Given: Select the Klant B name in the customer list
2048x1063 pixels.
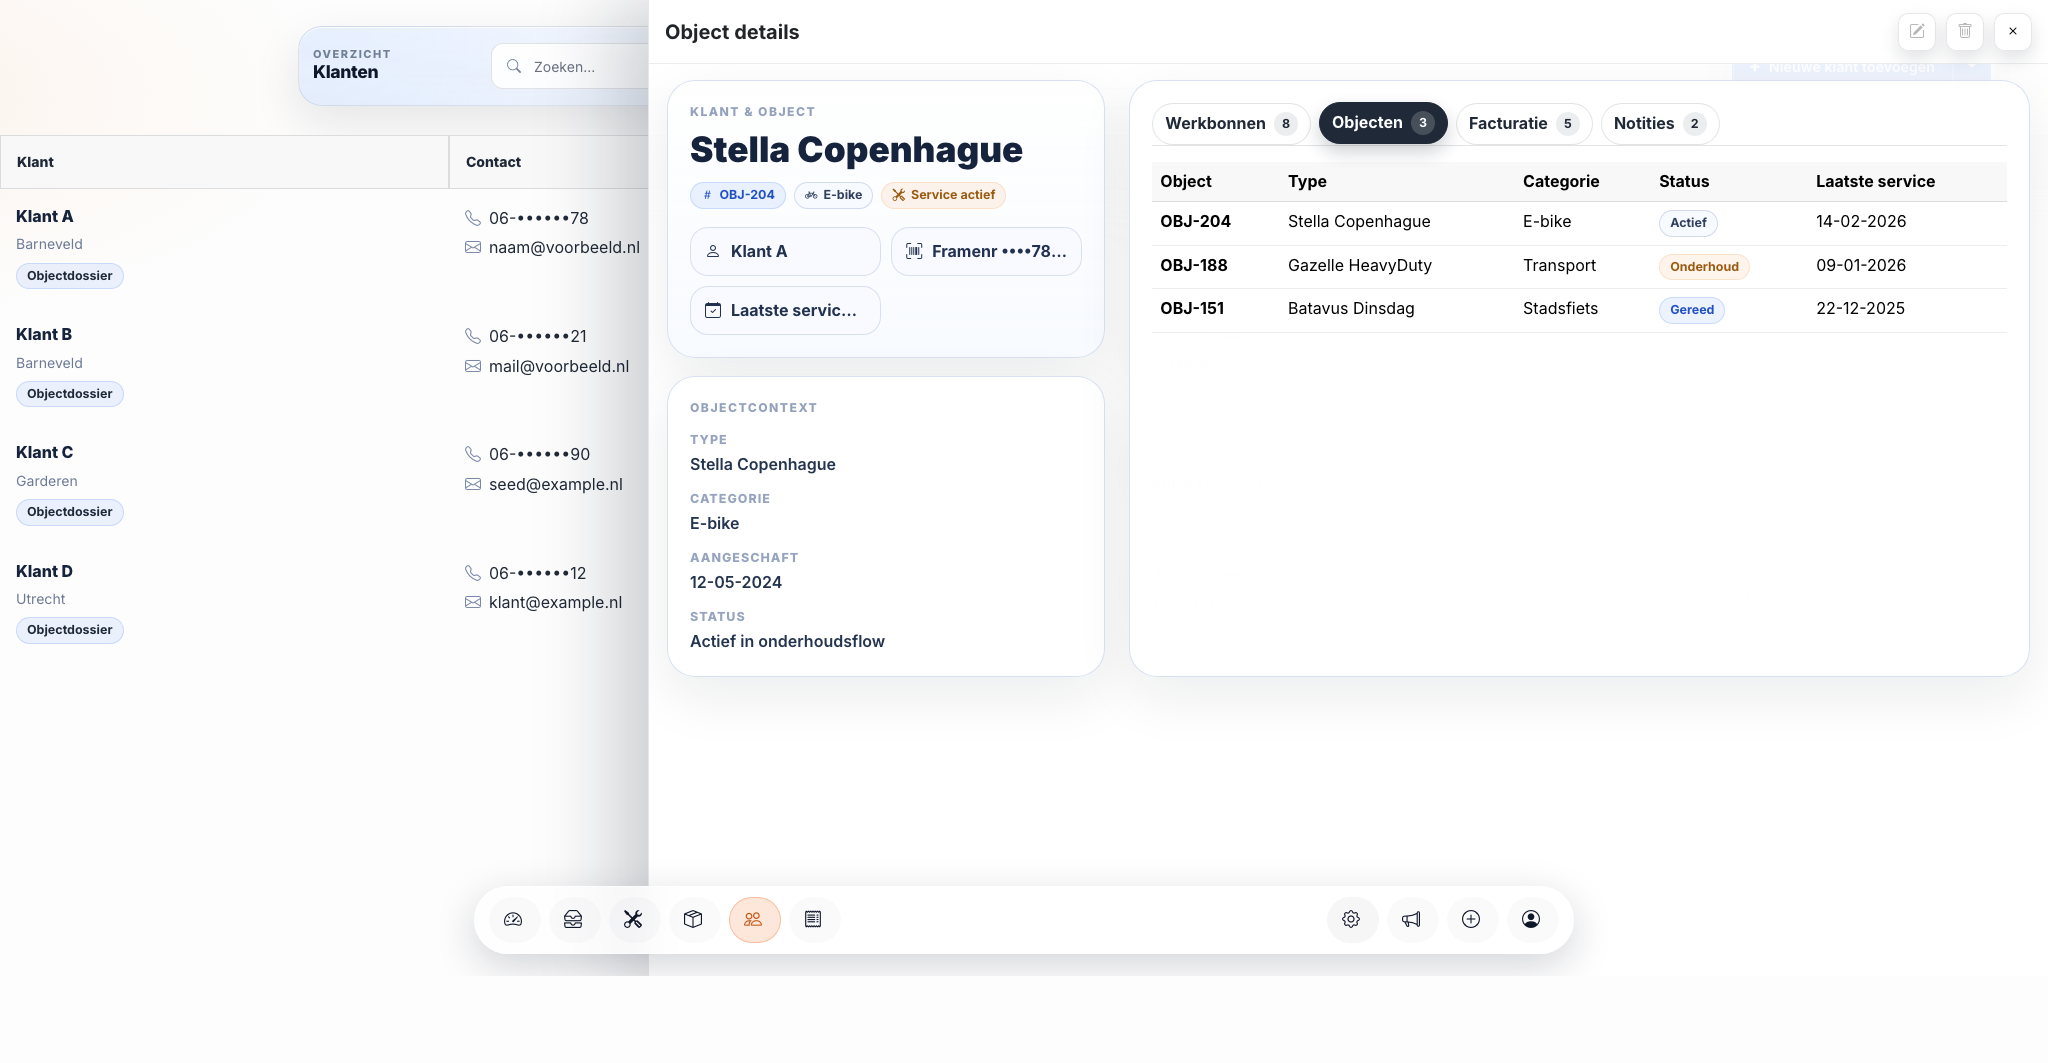Looking at the screenshot, I should click(44, 334).
